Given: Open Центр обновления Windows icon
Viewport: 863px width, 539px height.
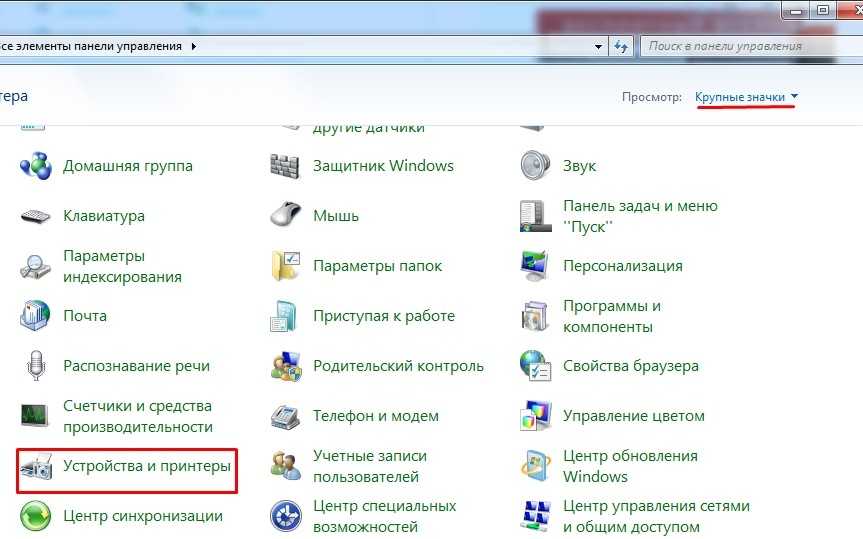Looking at the screenshot, I should (x=536, y=466).
